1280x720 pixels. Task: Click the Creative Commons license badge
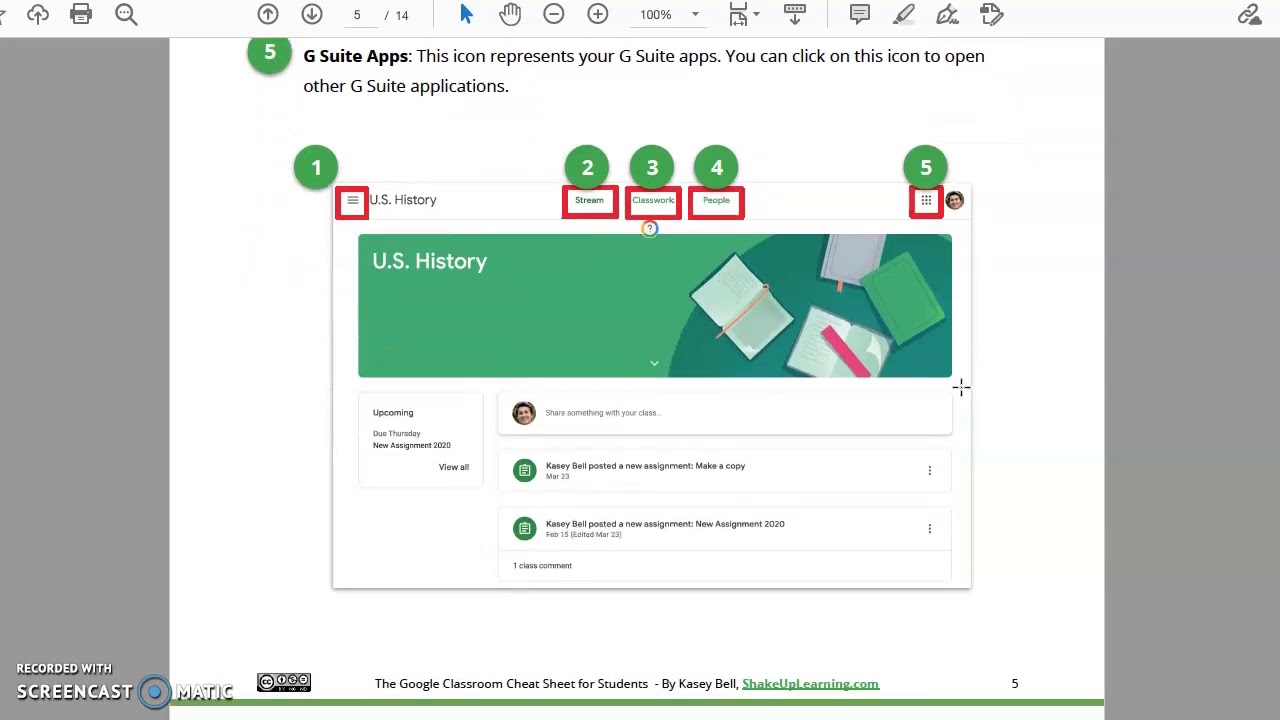[x=284, y=683]
